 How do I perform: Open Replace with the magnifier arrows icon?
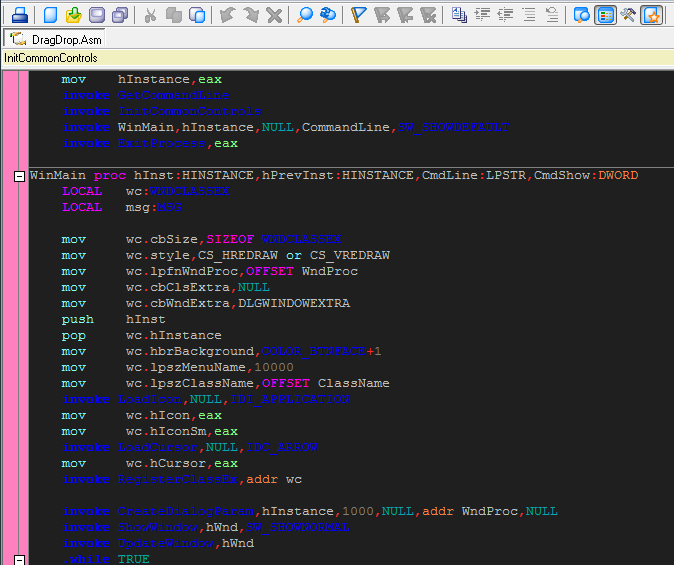[x=328, y=15]
